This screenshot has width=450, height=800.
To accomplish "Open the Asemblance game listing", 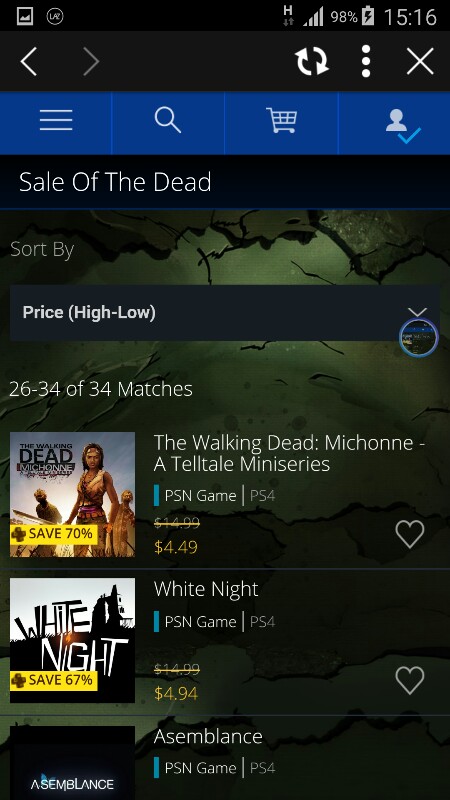I will click(x=208, y=736).
